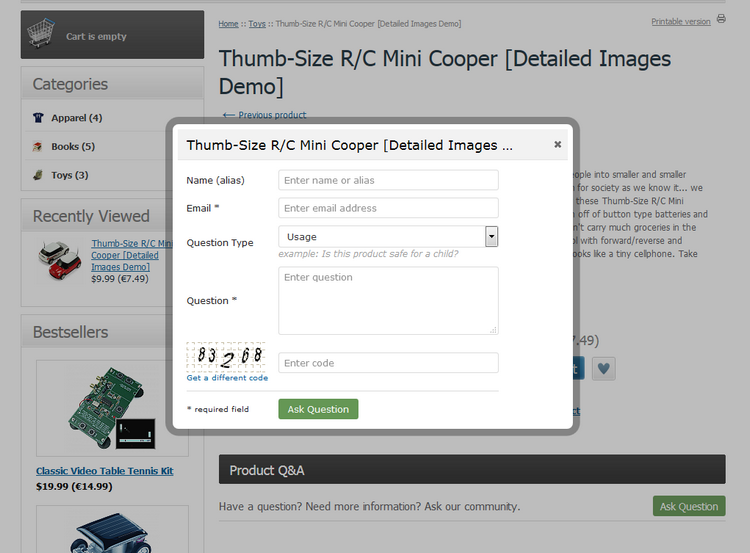Click the textarea resize grip

point(493,330)
